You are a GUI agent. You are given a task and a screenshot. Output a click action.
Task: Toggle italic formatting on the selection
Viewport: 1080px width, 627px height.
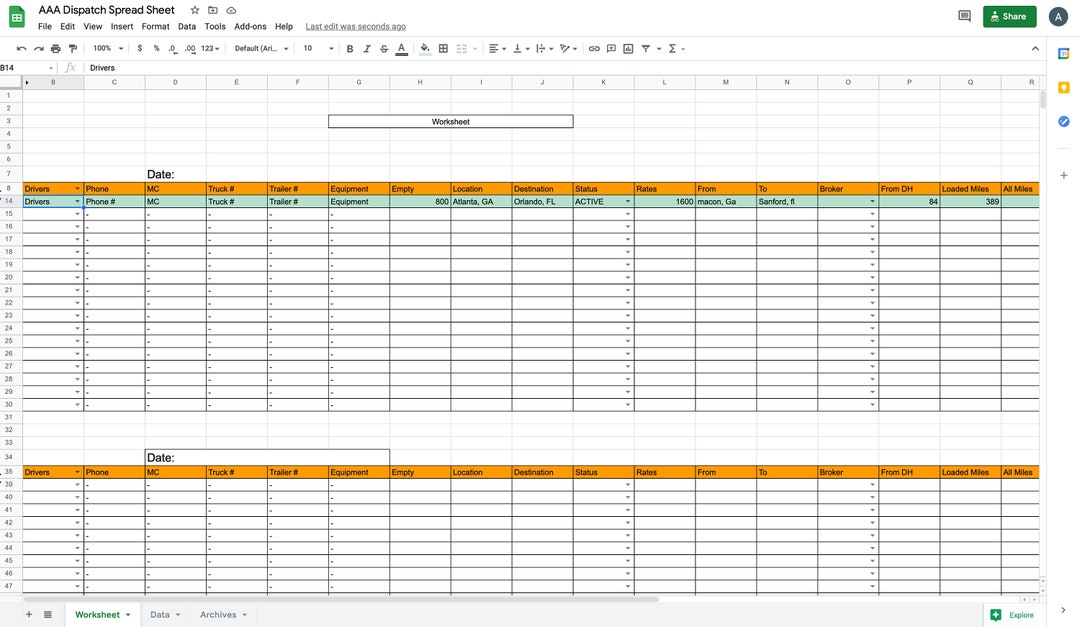366,48
